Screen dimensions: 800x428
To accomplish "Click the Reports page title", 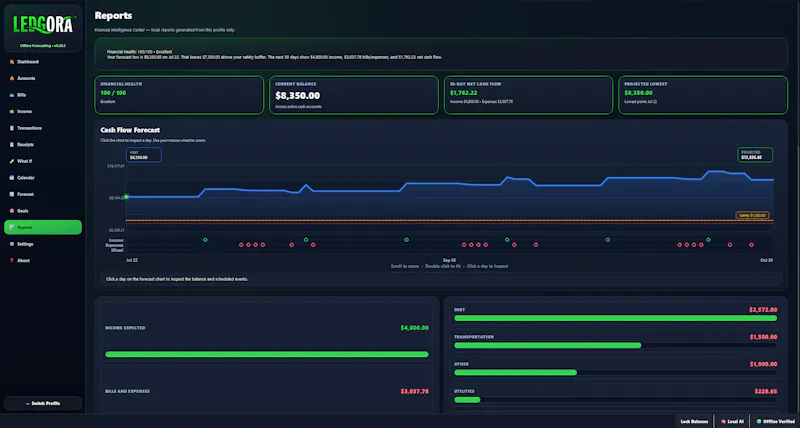I will pos(113,16).
